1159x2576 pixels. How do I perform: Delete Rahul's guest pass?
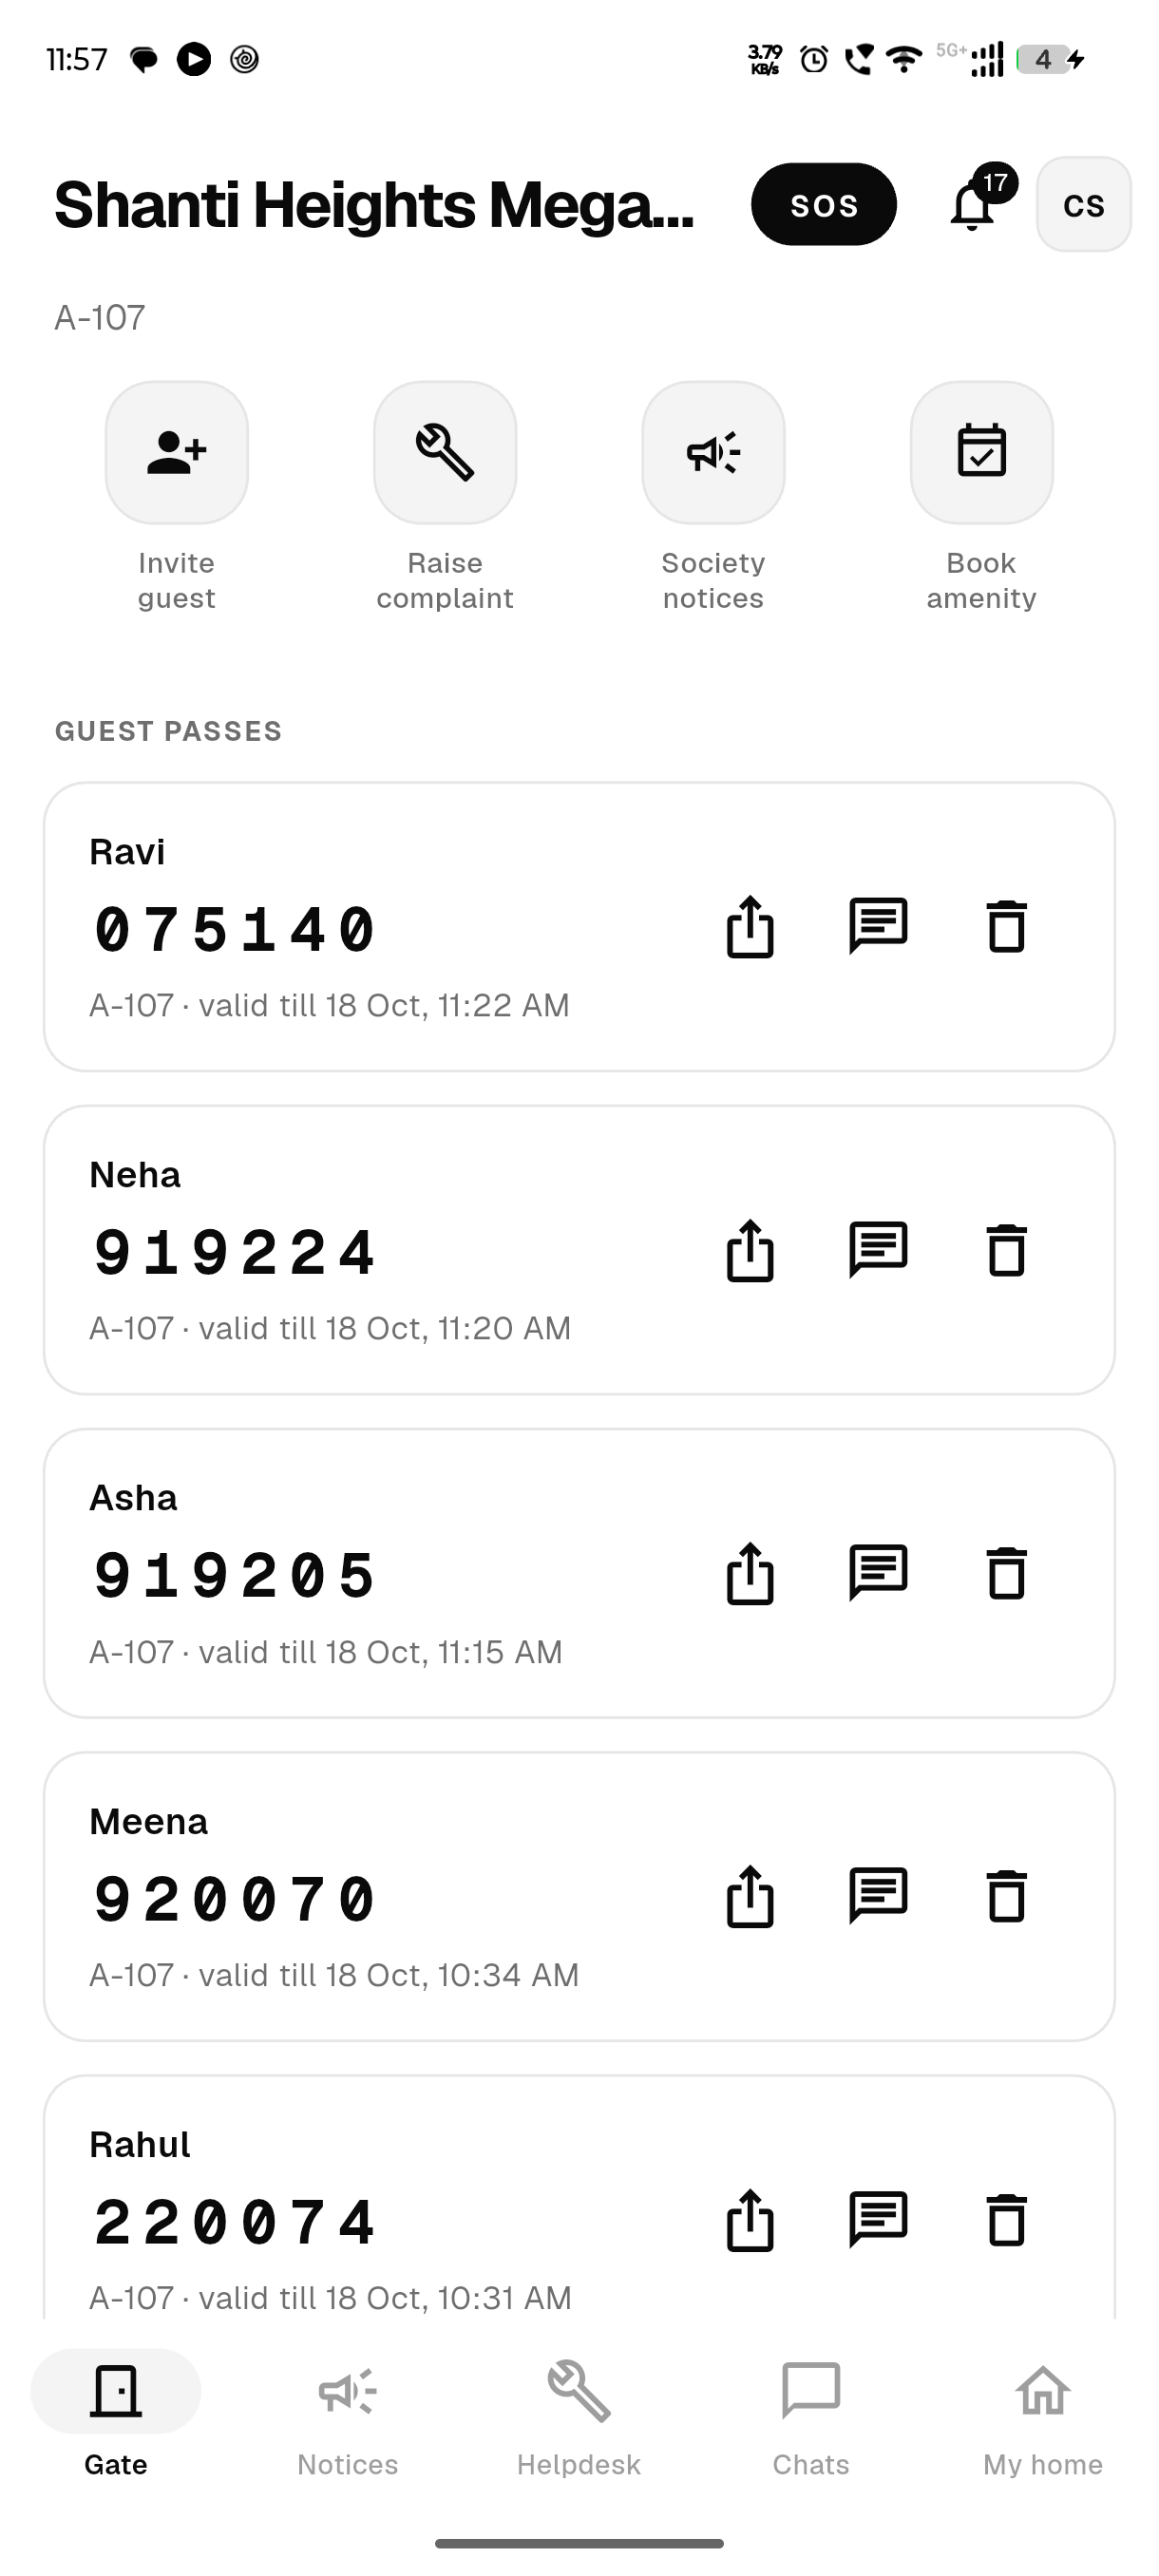click(1007, 2220)
